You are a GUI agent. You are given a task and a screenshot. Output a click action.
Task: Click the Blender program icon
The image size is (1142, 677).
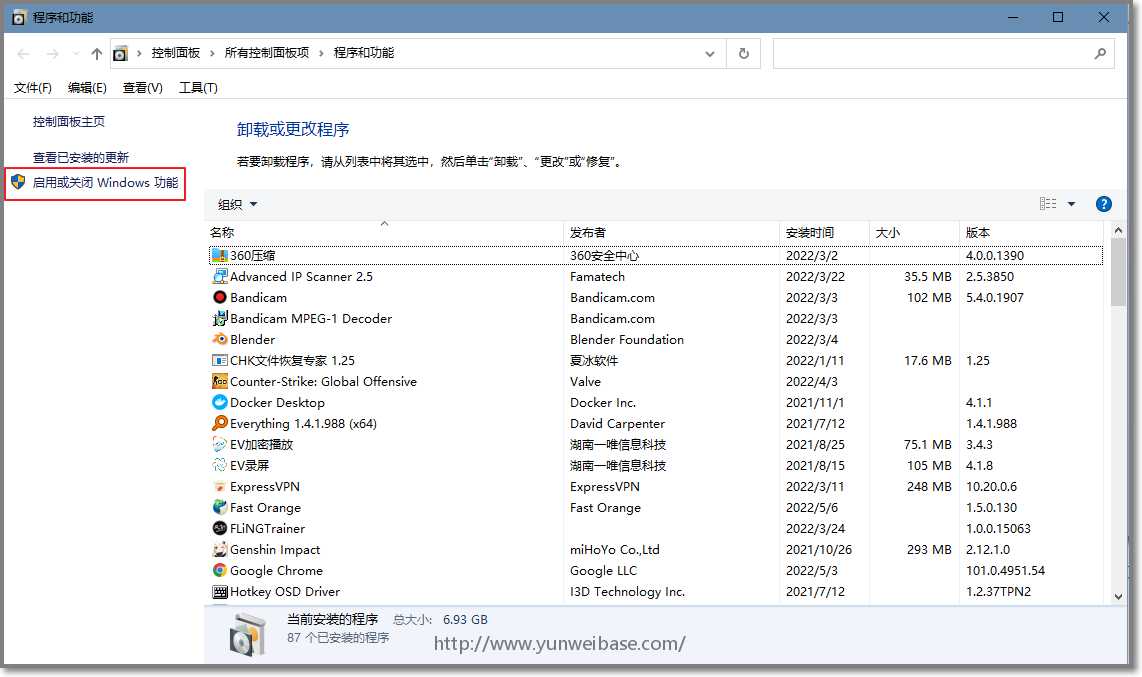coord(219,339)
